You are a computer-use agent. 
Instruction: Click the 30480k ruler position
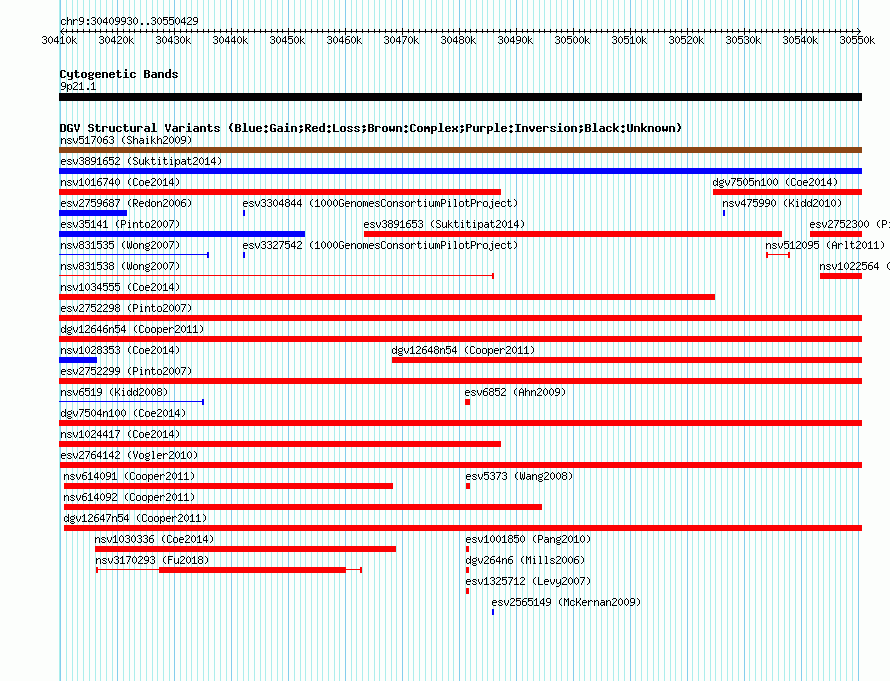[458, 40]
